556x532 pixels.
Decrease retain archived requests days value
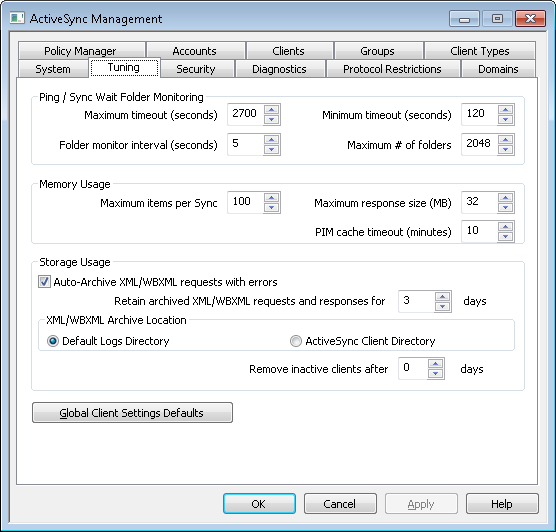pyautogui.click(x=443, y=306)
